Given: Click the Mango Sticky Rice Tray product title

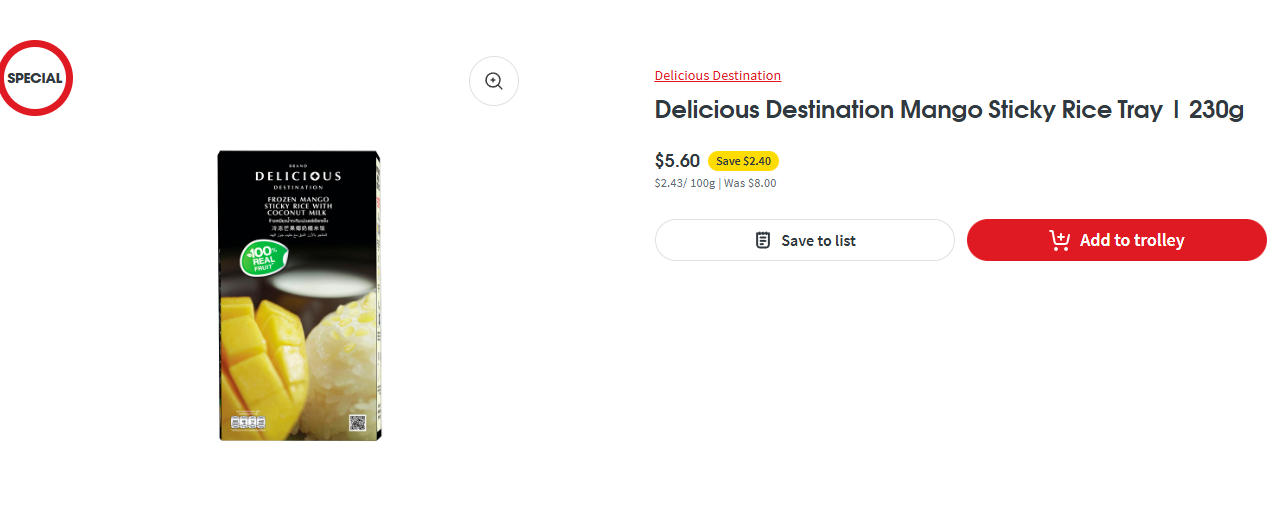Looking at the screenshot, I should pos(948,110).
